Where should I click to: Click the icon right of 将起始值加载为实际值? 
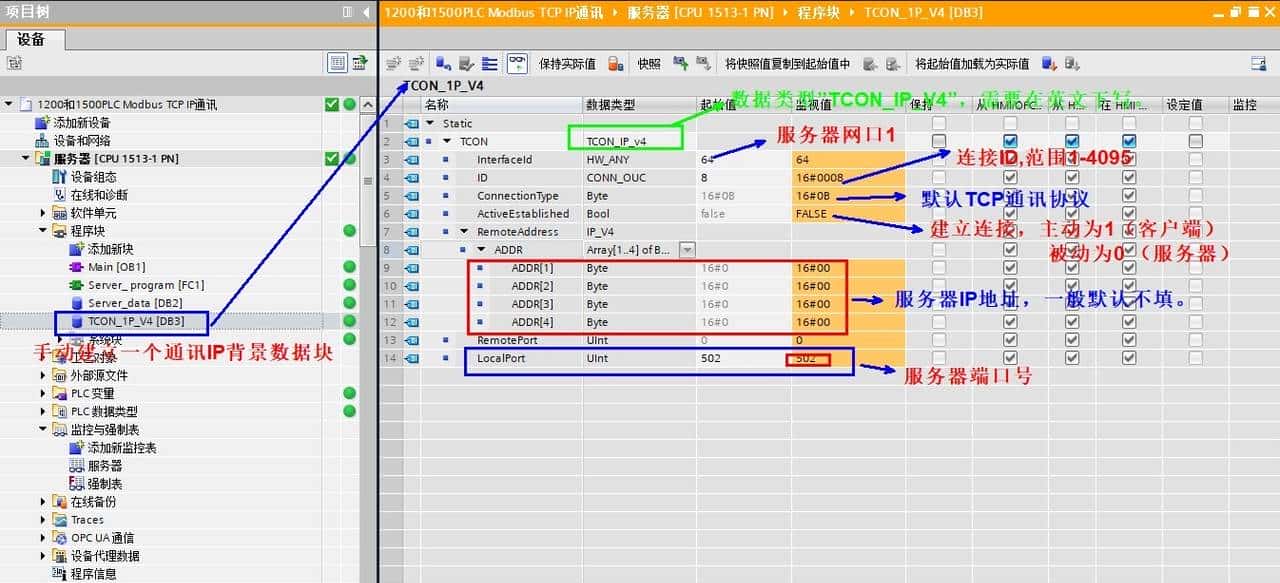(x=1049, y=63)
